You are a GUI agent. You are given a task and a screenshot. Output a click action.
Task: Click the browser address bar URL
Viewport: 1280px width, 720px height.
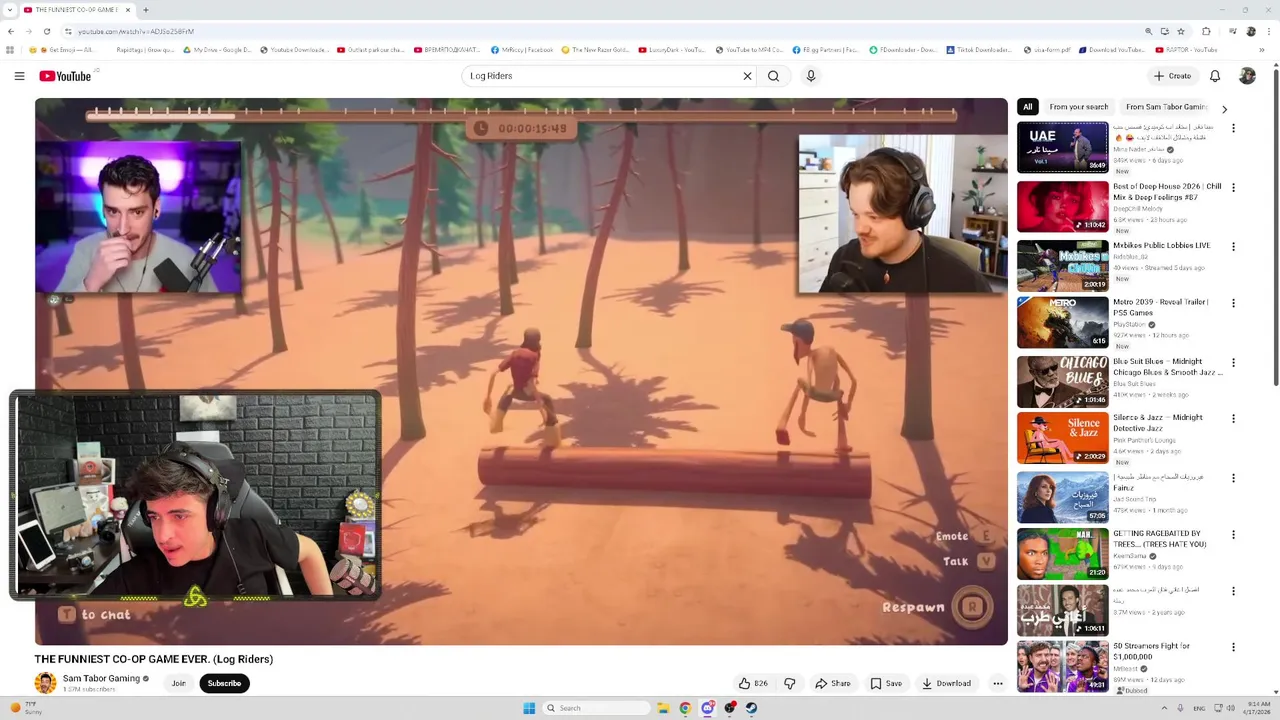(x=136, y=32)
